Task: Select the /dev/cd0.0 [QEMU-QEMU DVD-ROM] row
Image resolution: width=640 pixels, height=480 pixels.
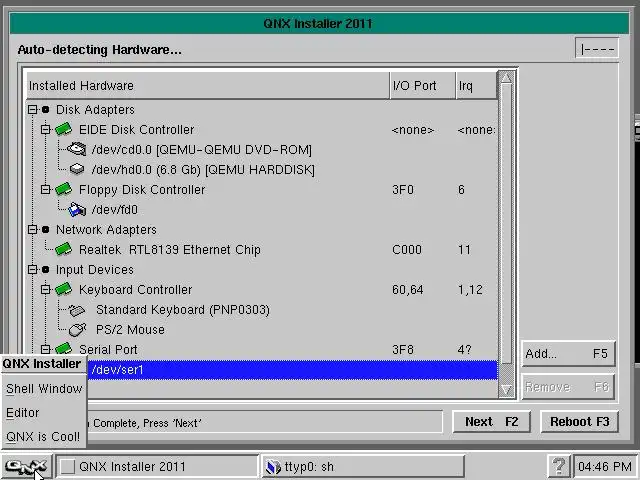Action: pyautogui.click(x=262, y=149)
